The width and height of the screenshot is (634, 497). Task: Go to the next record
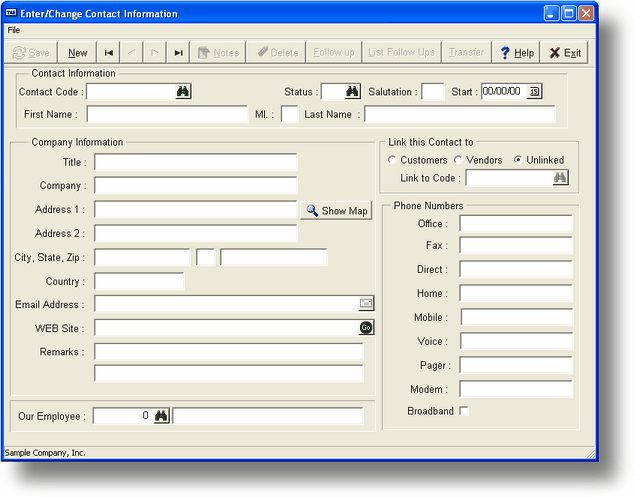[x=155, y=53]
